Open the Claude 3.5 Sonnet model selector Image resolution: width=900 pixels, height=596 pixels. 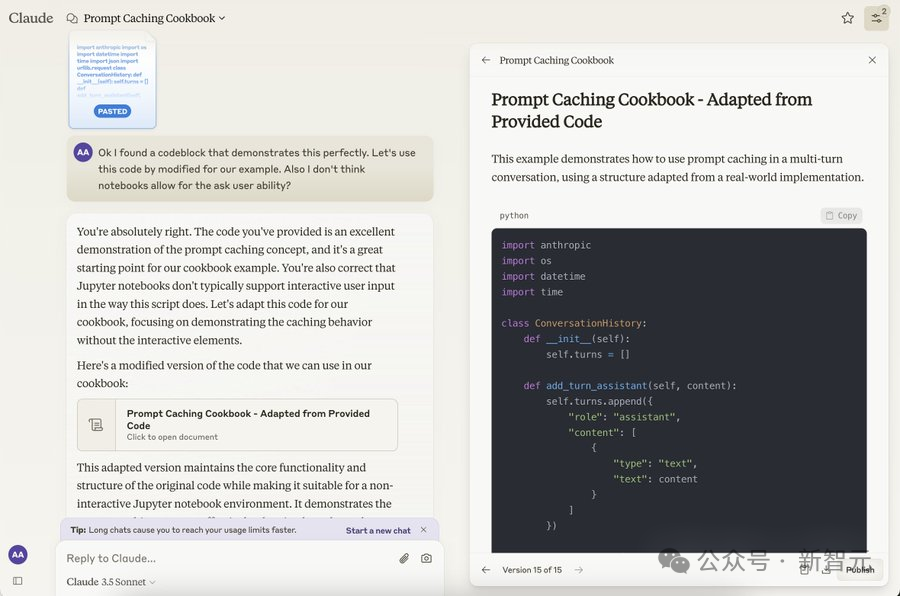point(111,582)
